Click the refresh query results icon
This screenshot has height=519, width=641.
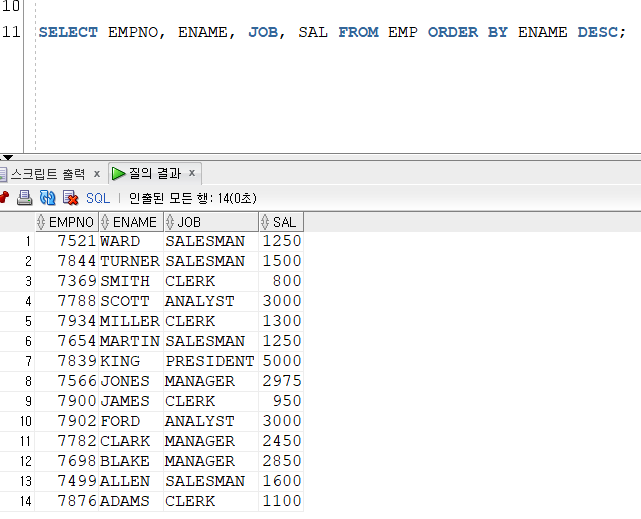click(47, 197)
